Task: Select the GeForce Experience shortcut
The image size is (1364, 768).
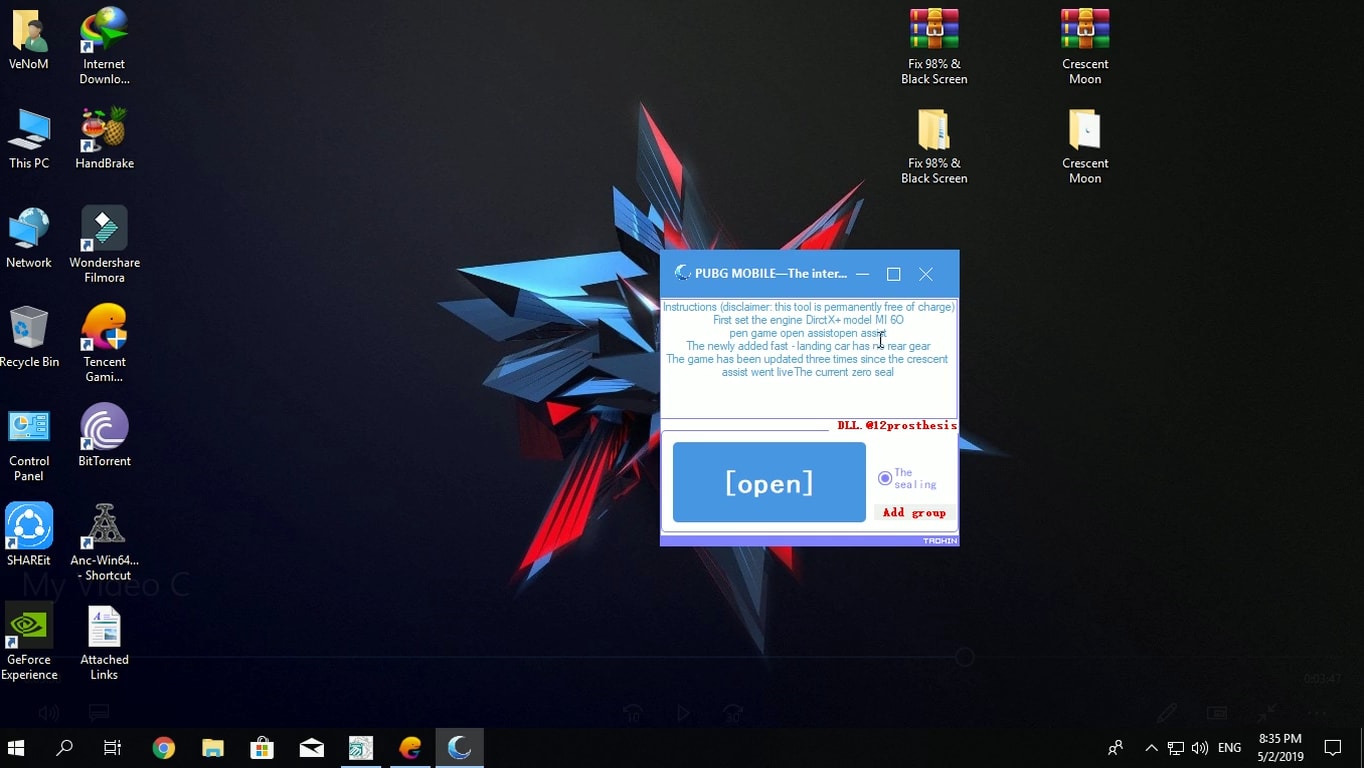Action: [x=29, y=641]
